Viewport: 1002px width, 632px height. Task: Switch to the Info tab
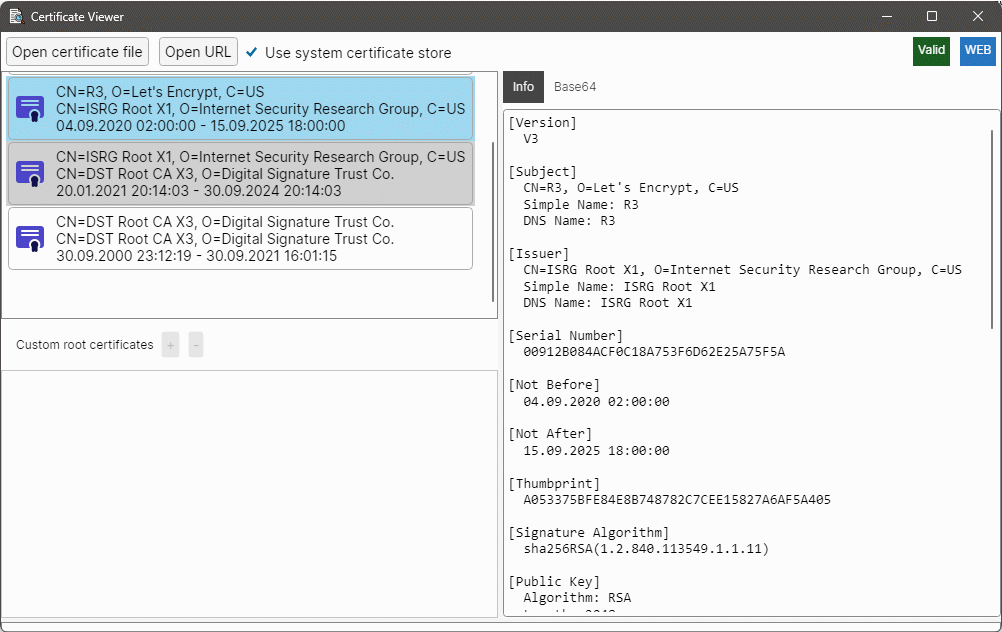523,87
